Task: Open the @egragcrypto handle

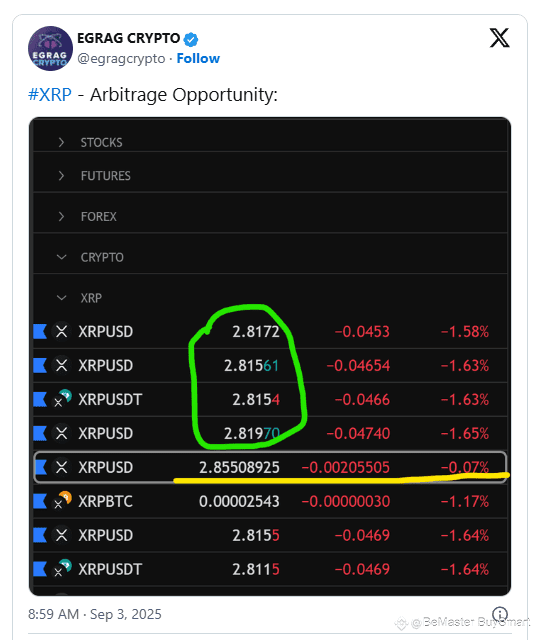Action: click(x=121, y=59)
